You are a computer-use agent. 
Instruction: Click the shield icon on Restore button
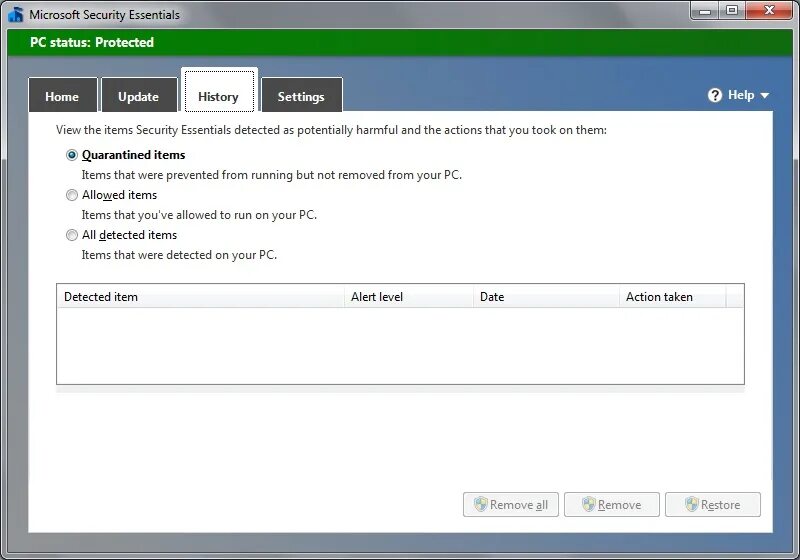691,504
